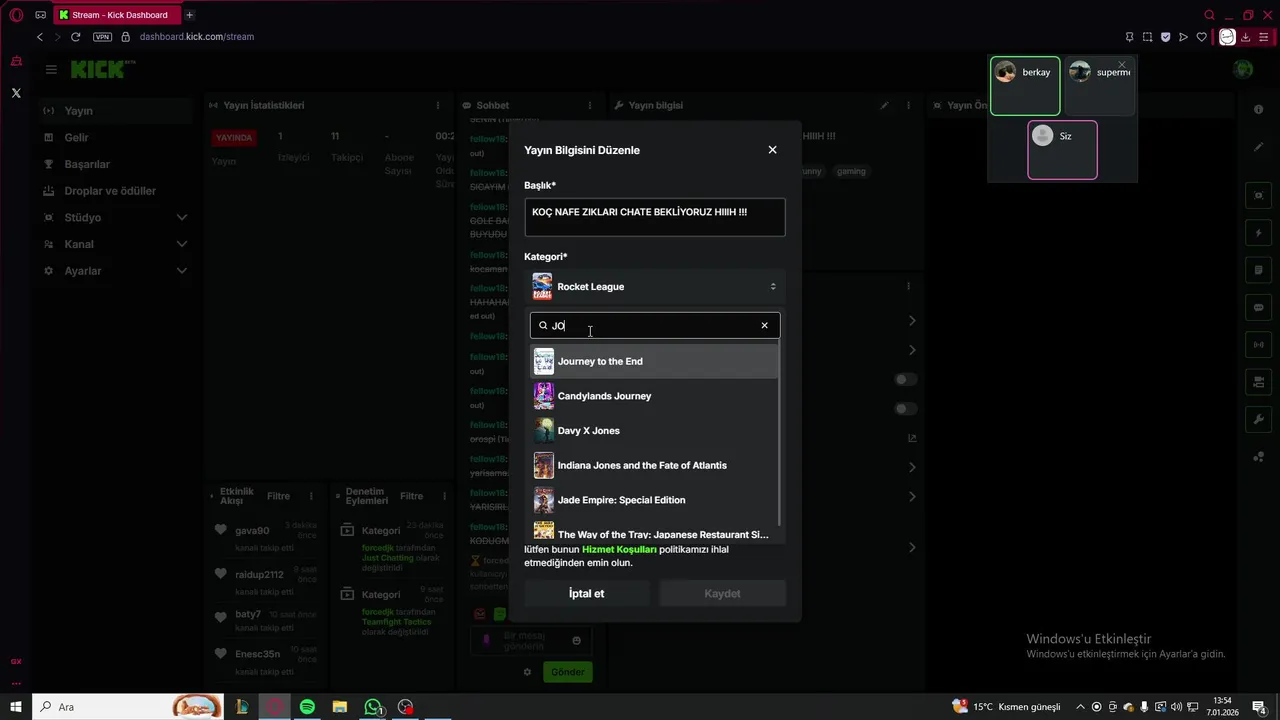Open browser downloads
1280x720 pixels.
click(1246, 37)
